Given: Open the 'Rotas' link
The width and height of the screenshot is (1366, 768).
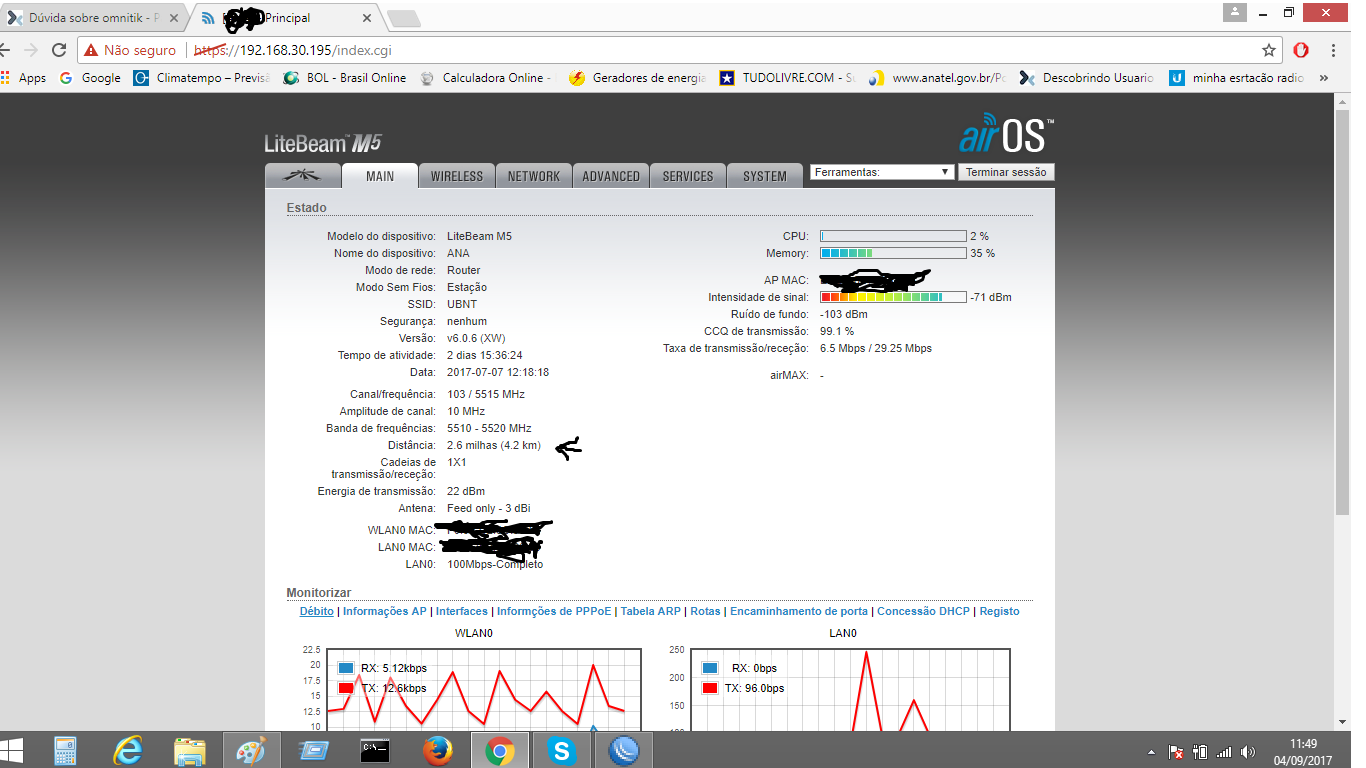Looking at the screenshot, I should click(705, 611).
